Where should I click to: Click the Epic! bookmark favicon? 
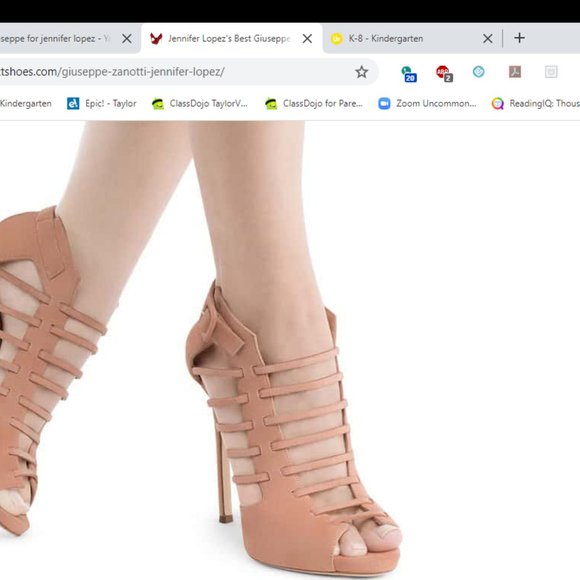(x=73, y=104)
